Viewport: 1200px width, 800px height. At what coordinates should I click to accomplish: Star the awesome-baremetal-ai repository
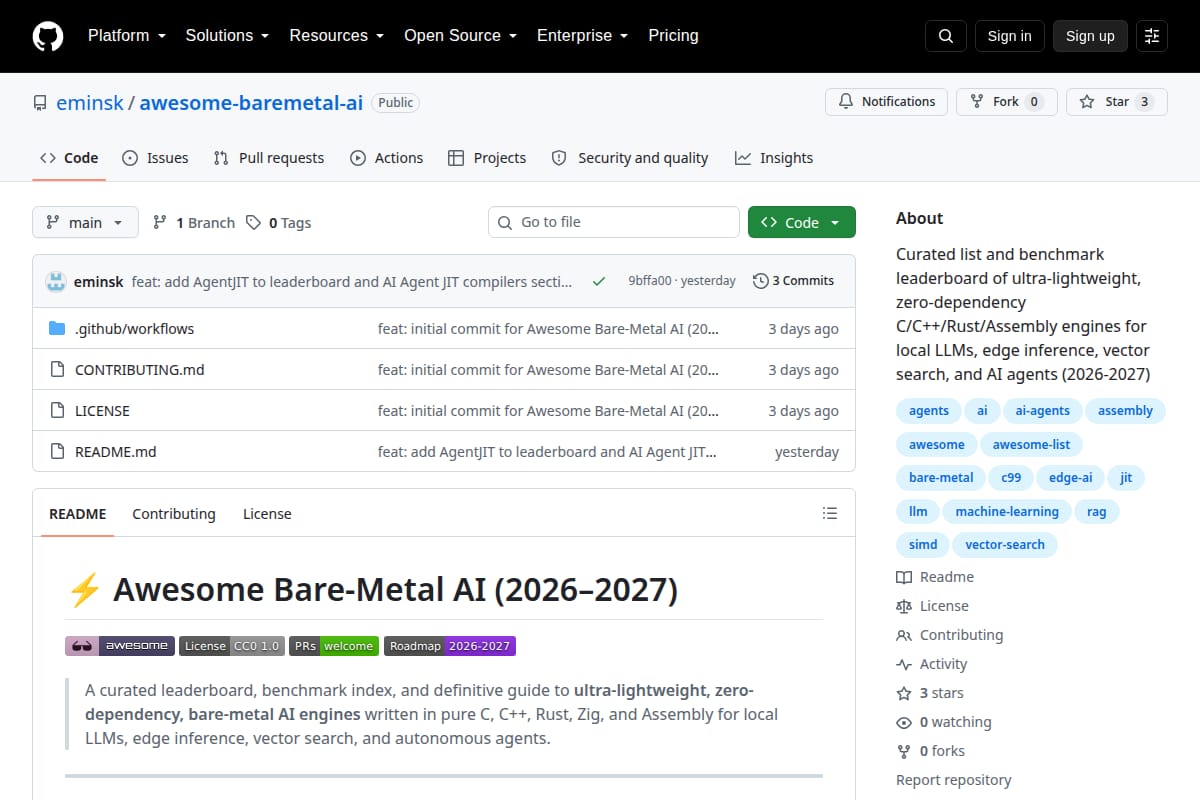tap(1117, 102)
